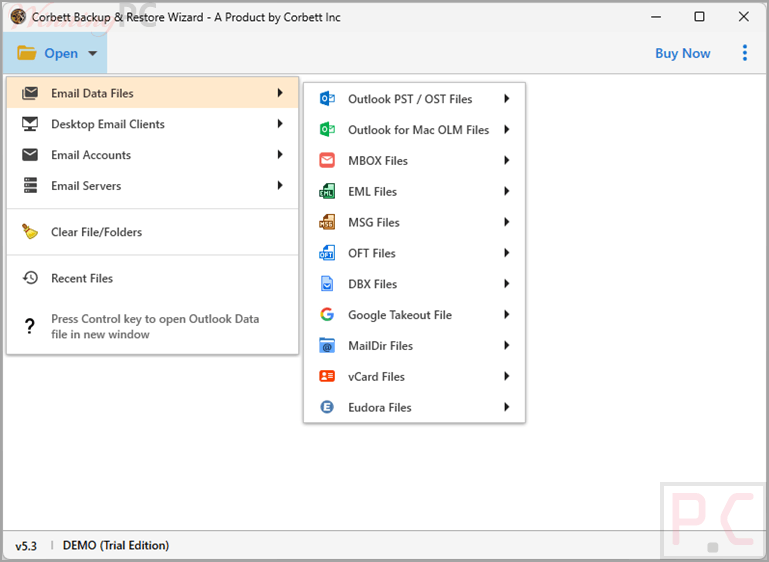Click the Email Accounts envelope icon
The height and width of the screenshot is (562, 769).
coord(30,154)
